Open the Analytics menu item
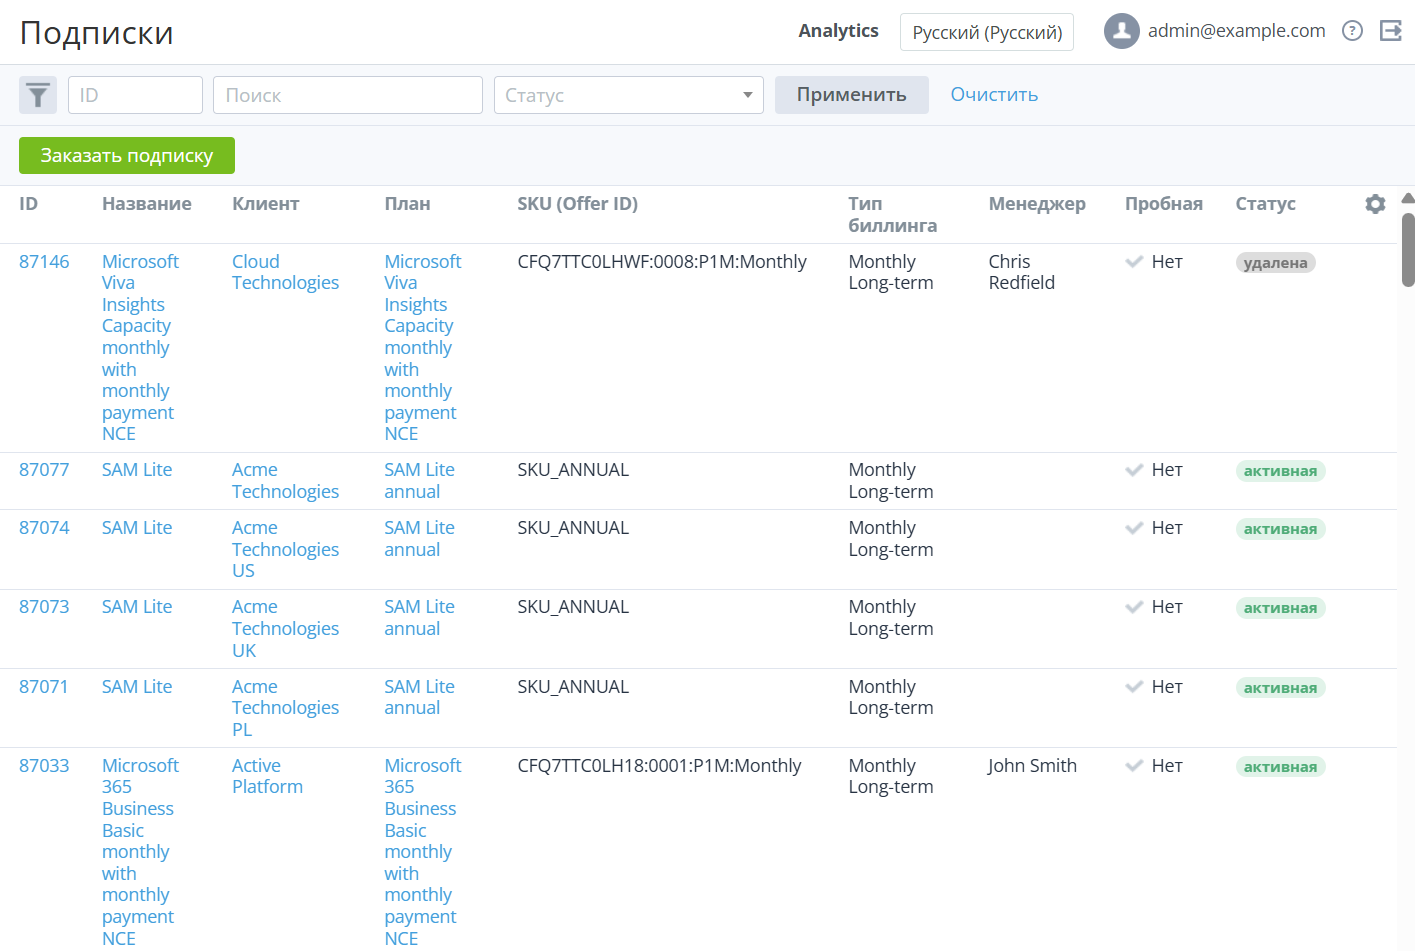 (x=838, y=31)
